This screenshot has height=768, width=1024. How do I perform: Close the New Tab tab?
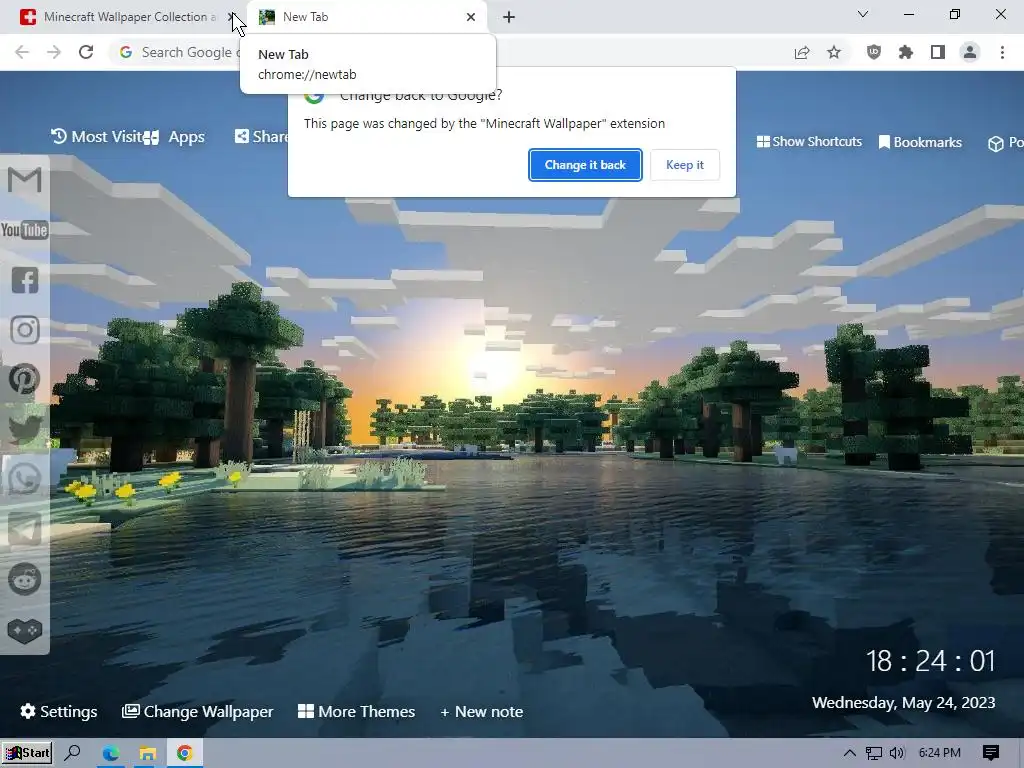coord(471,17)
